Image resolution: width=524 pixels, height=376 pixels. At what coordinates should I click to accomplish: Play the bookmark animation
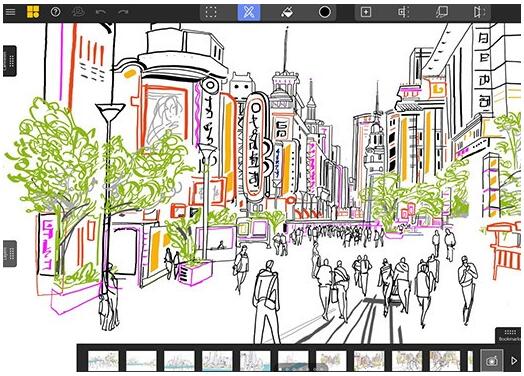(514, 360)
